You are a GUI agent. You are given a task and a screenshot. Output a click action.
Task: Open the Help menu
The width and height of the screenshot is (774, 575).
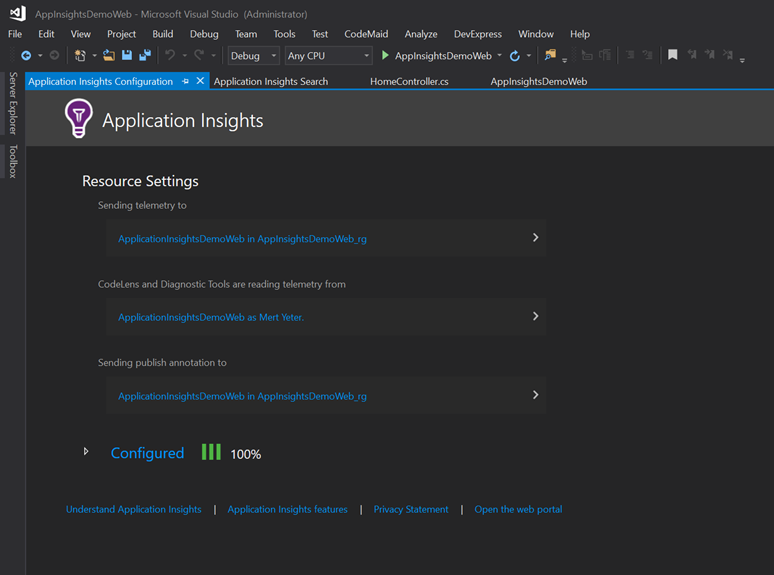[580, 34]
